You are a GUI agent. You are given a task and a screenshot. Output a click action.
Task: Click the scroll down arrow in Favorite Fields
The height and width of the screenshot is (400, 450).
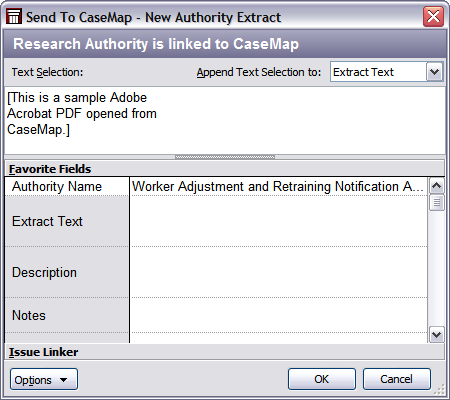437,334
